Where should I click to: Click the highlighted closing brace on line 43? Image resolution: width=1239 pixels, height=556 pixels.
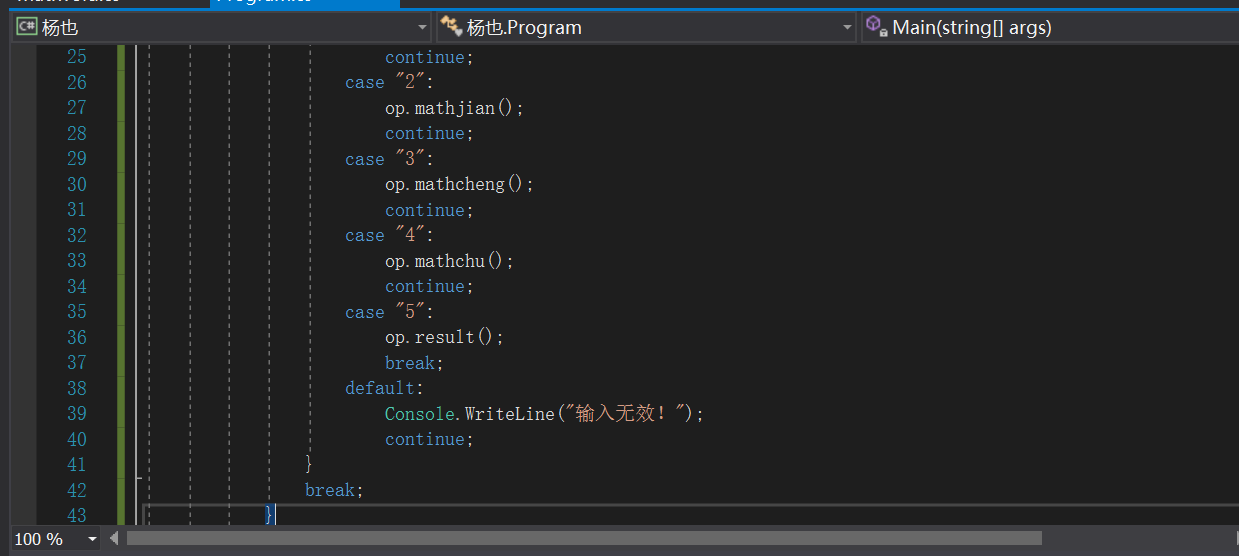click(x=269, y=514)
